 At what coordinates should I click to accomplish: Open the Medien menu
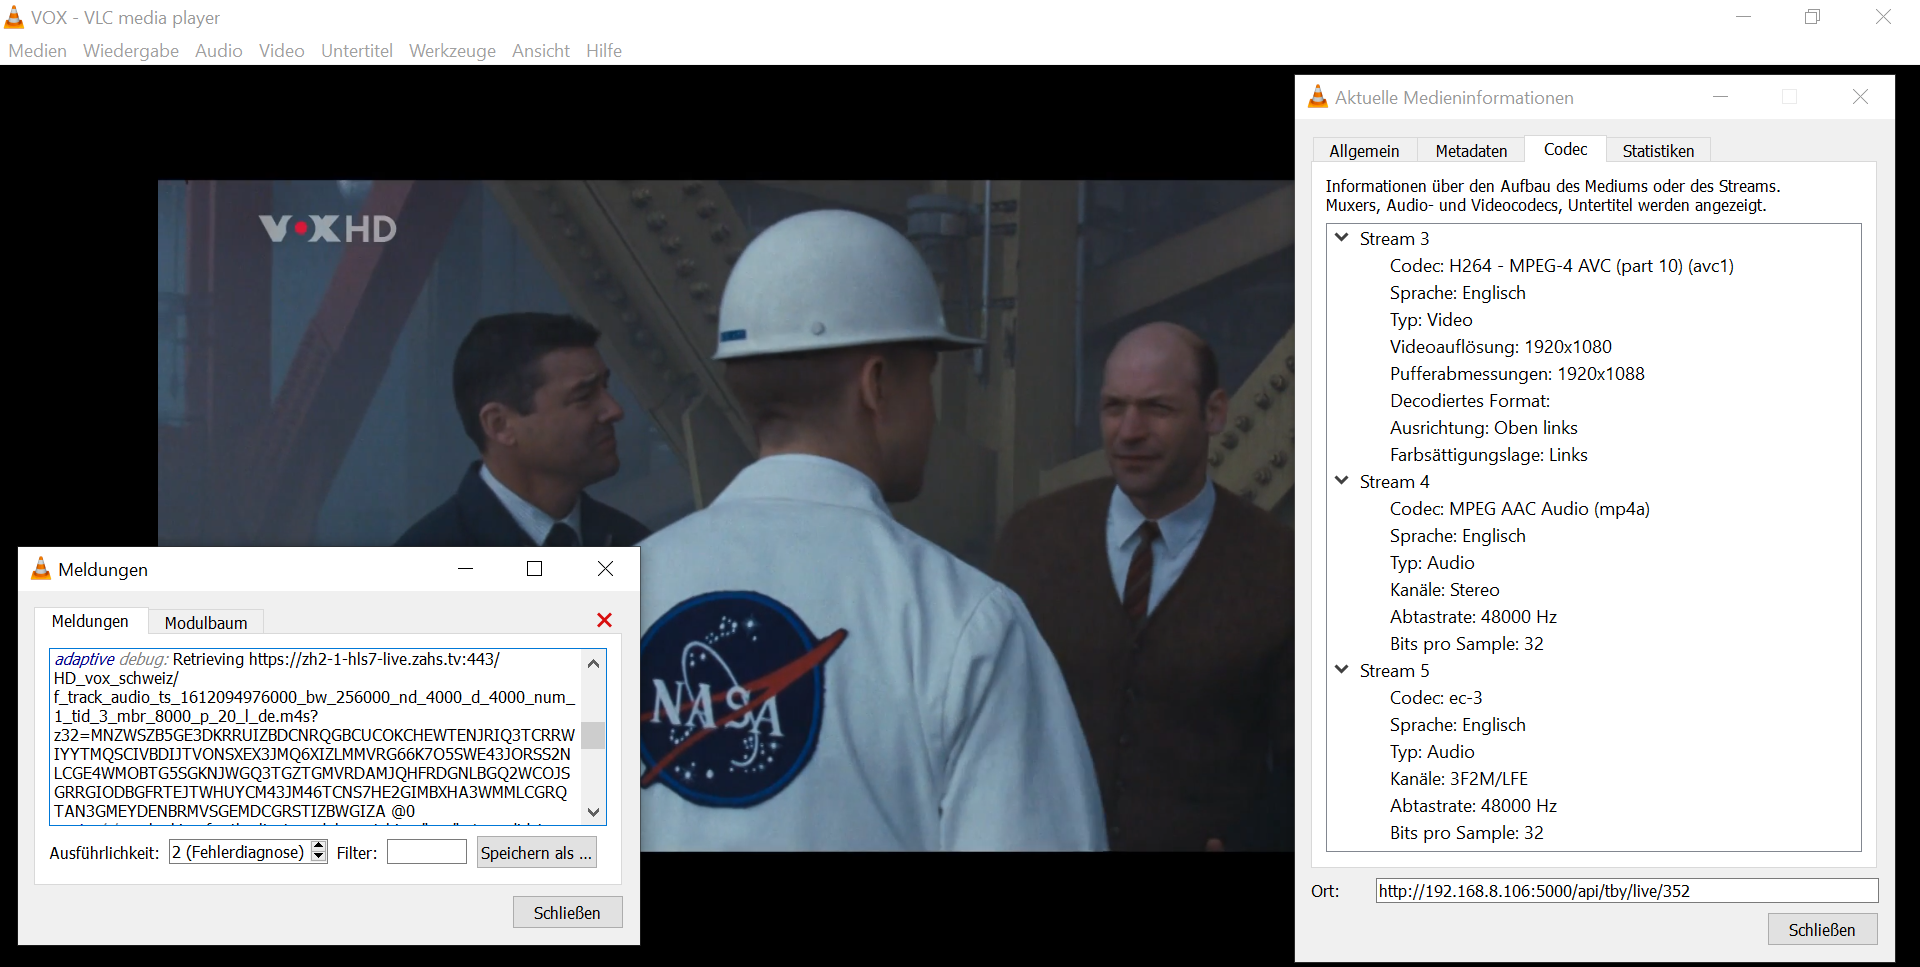37,51
